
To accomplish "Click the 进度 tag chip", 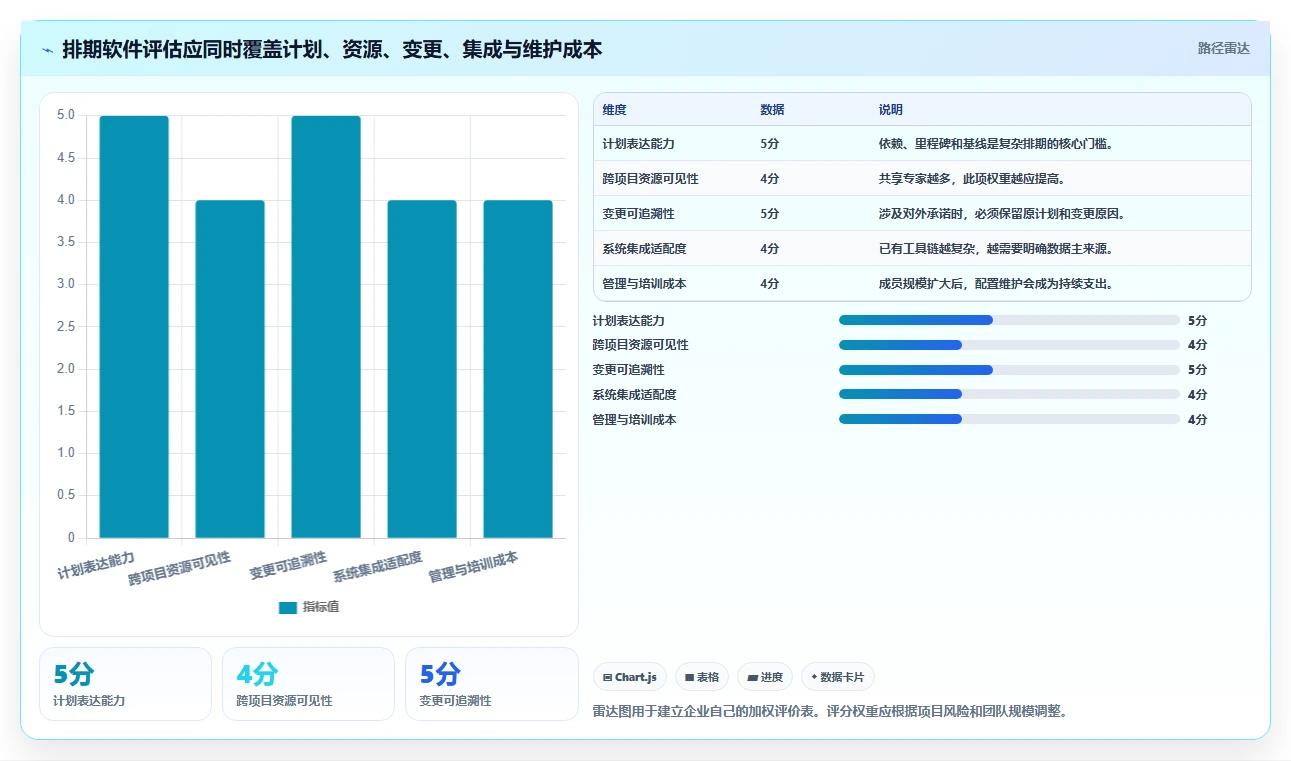I will click(765, 677).
